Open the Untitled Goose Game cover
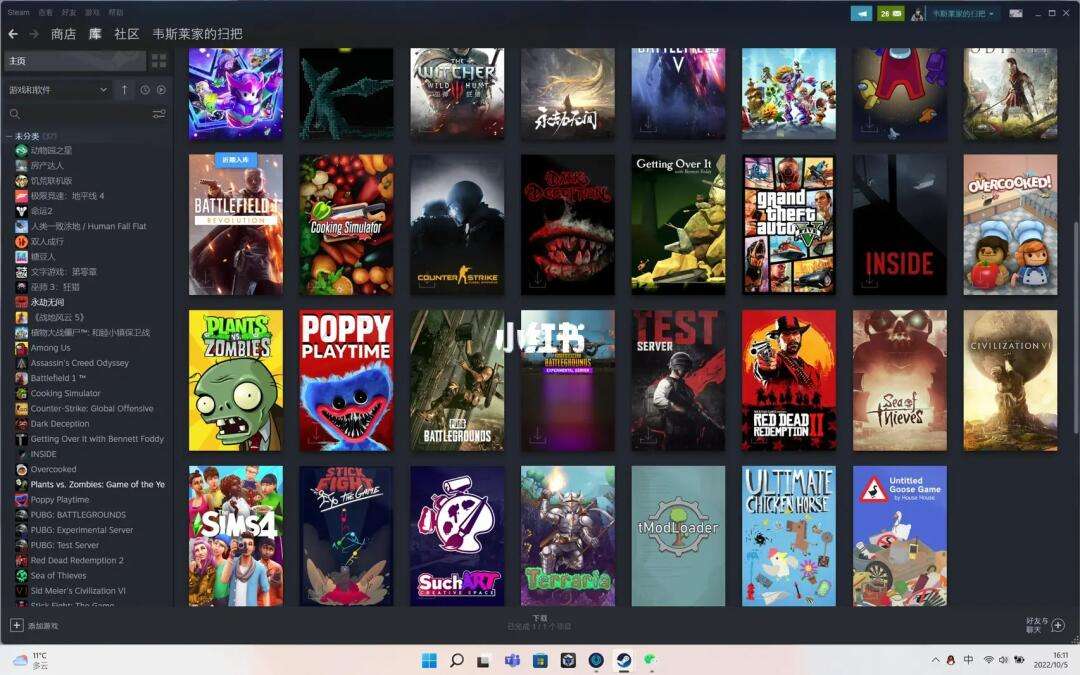 coord(900,536)
